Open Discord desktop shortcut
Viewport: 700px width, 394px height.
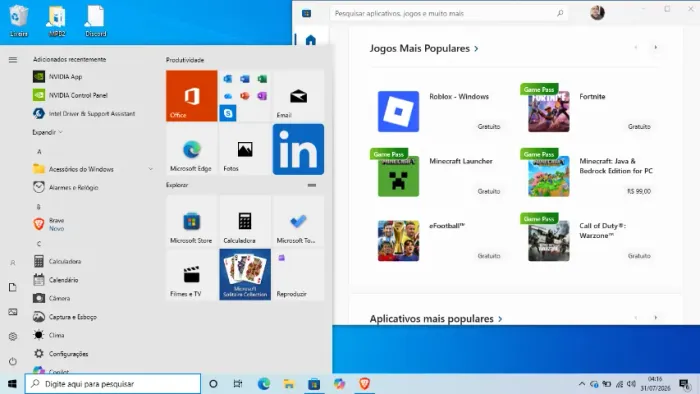click(x=95, y=21)
